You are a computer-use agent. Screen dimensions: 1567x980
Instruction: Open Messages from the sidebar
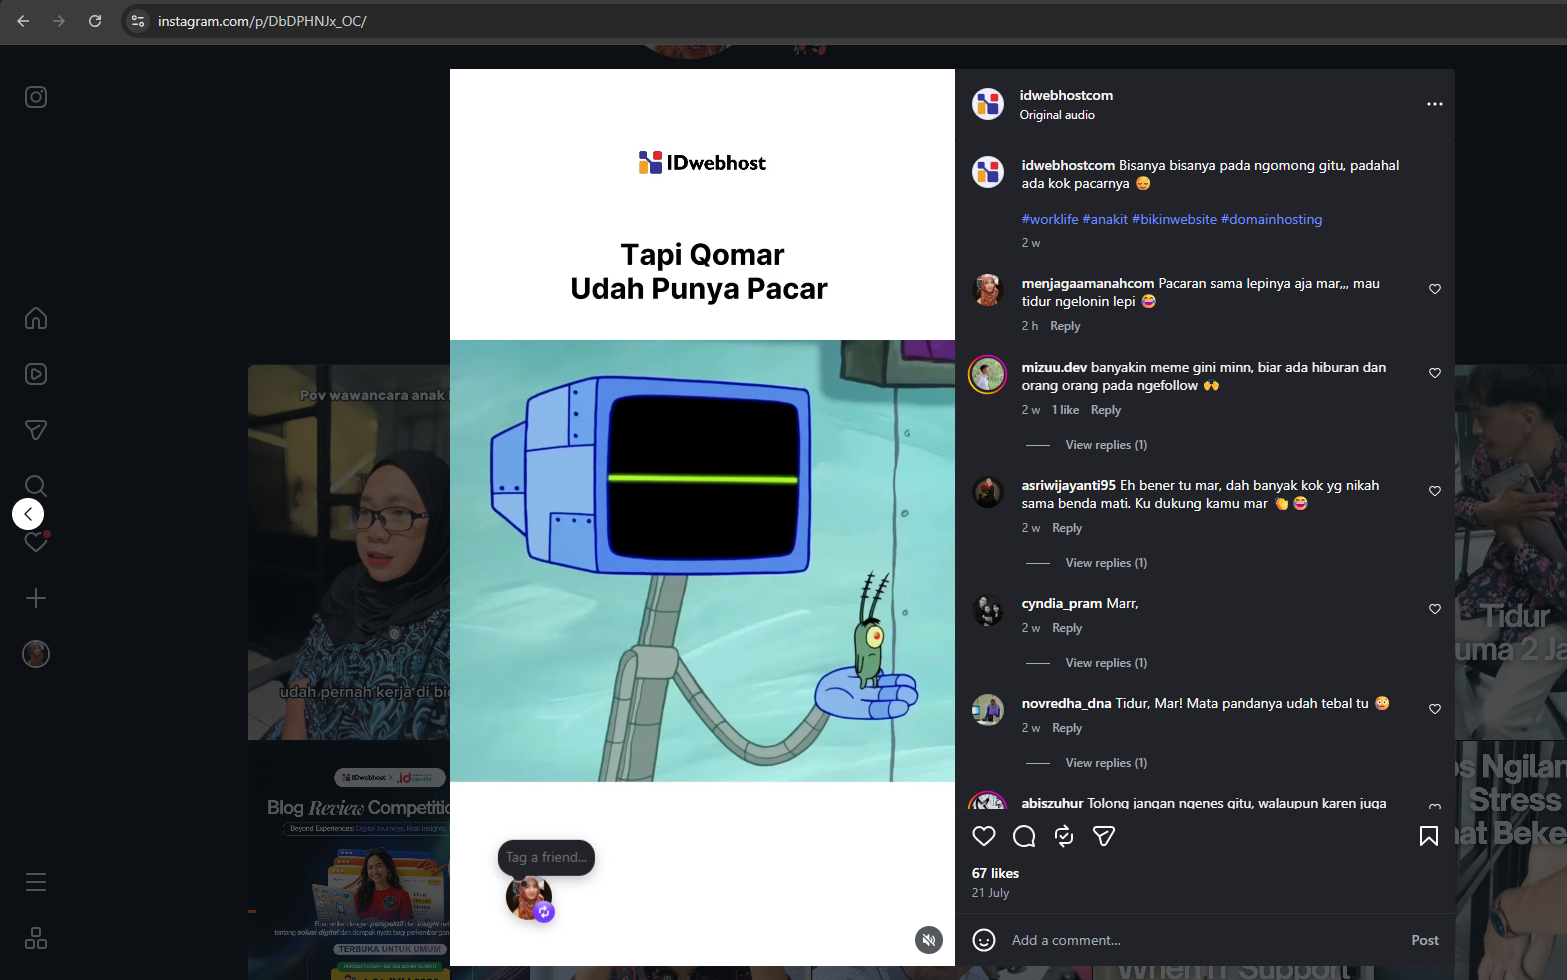36,430
